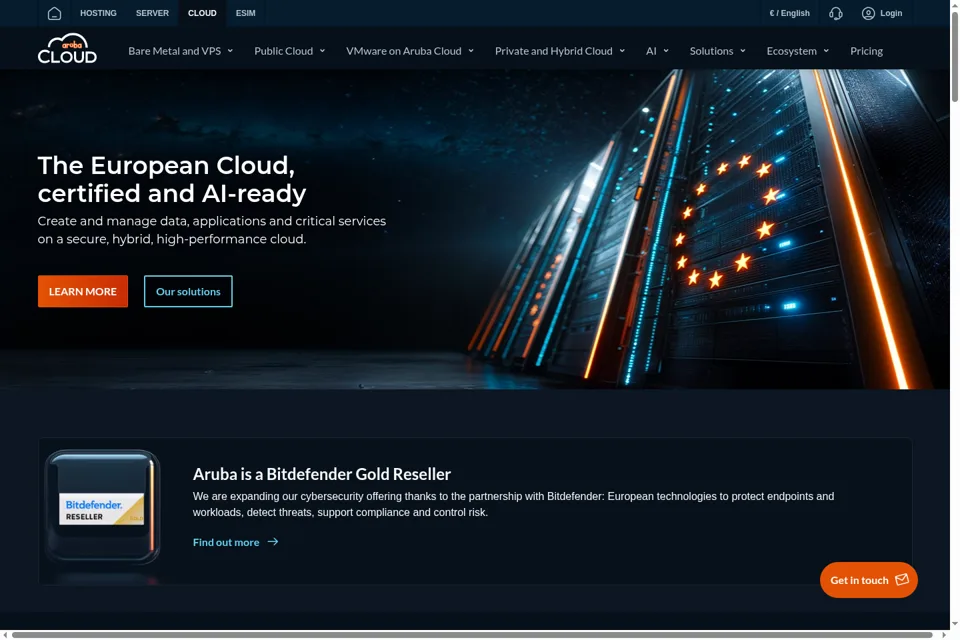Click the LEARN MORE button
The width and height of the screenshot is (960, 640).
[83, 291]
